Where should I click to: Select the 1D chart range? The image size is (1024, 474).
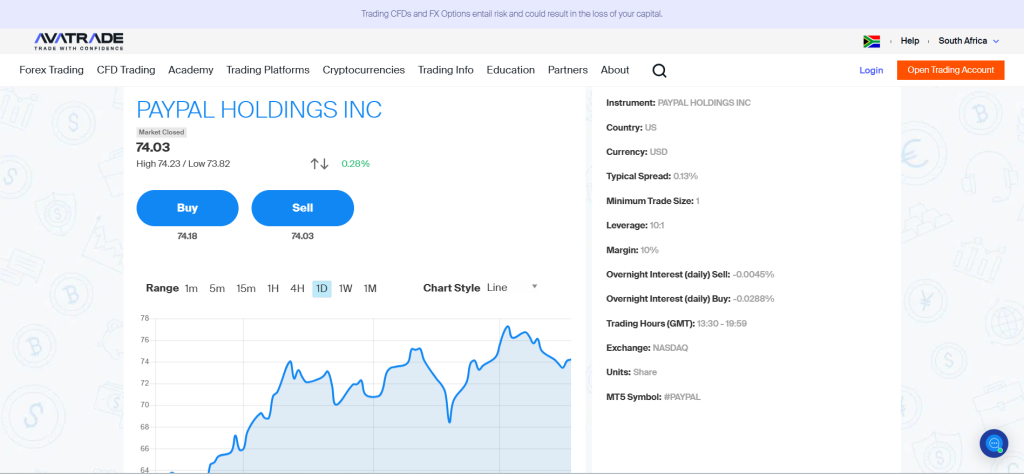click(321, 288)
